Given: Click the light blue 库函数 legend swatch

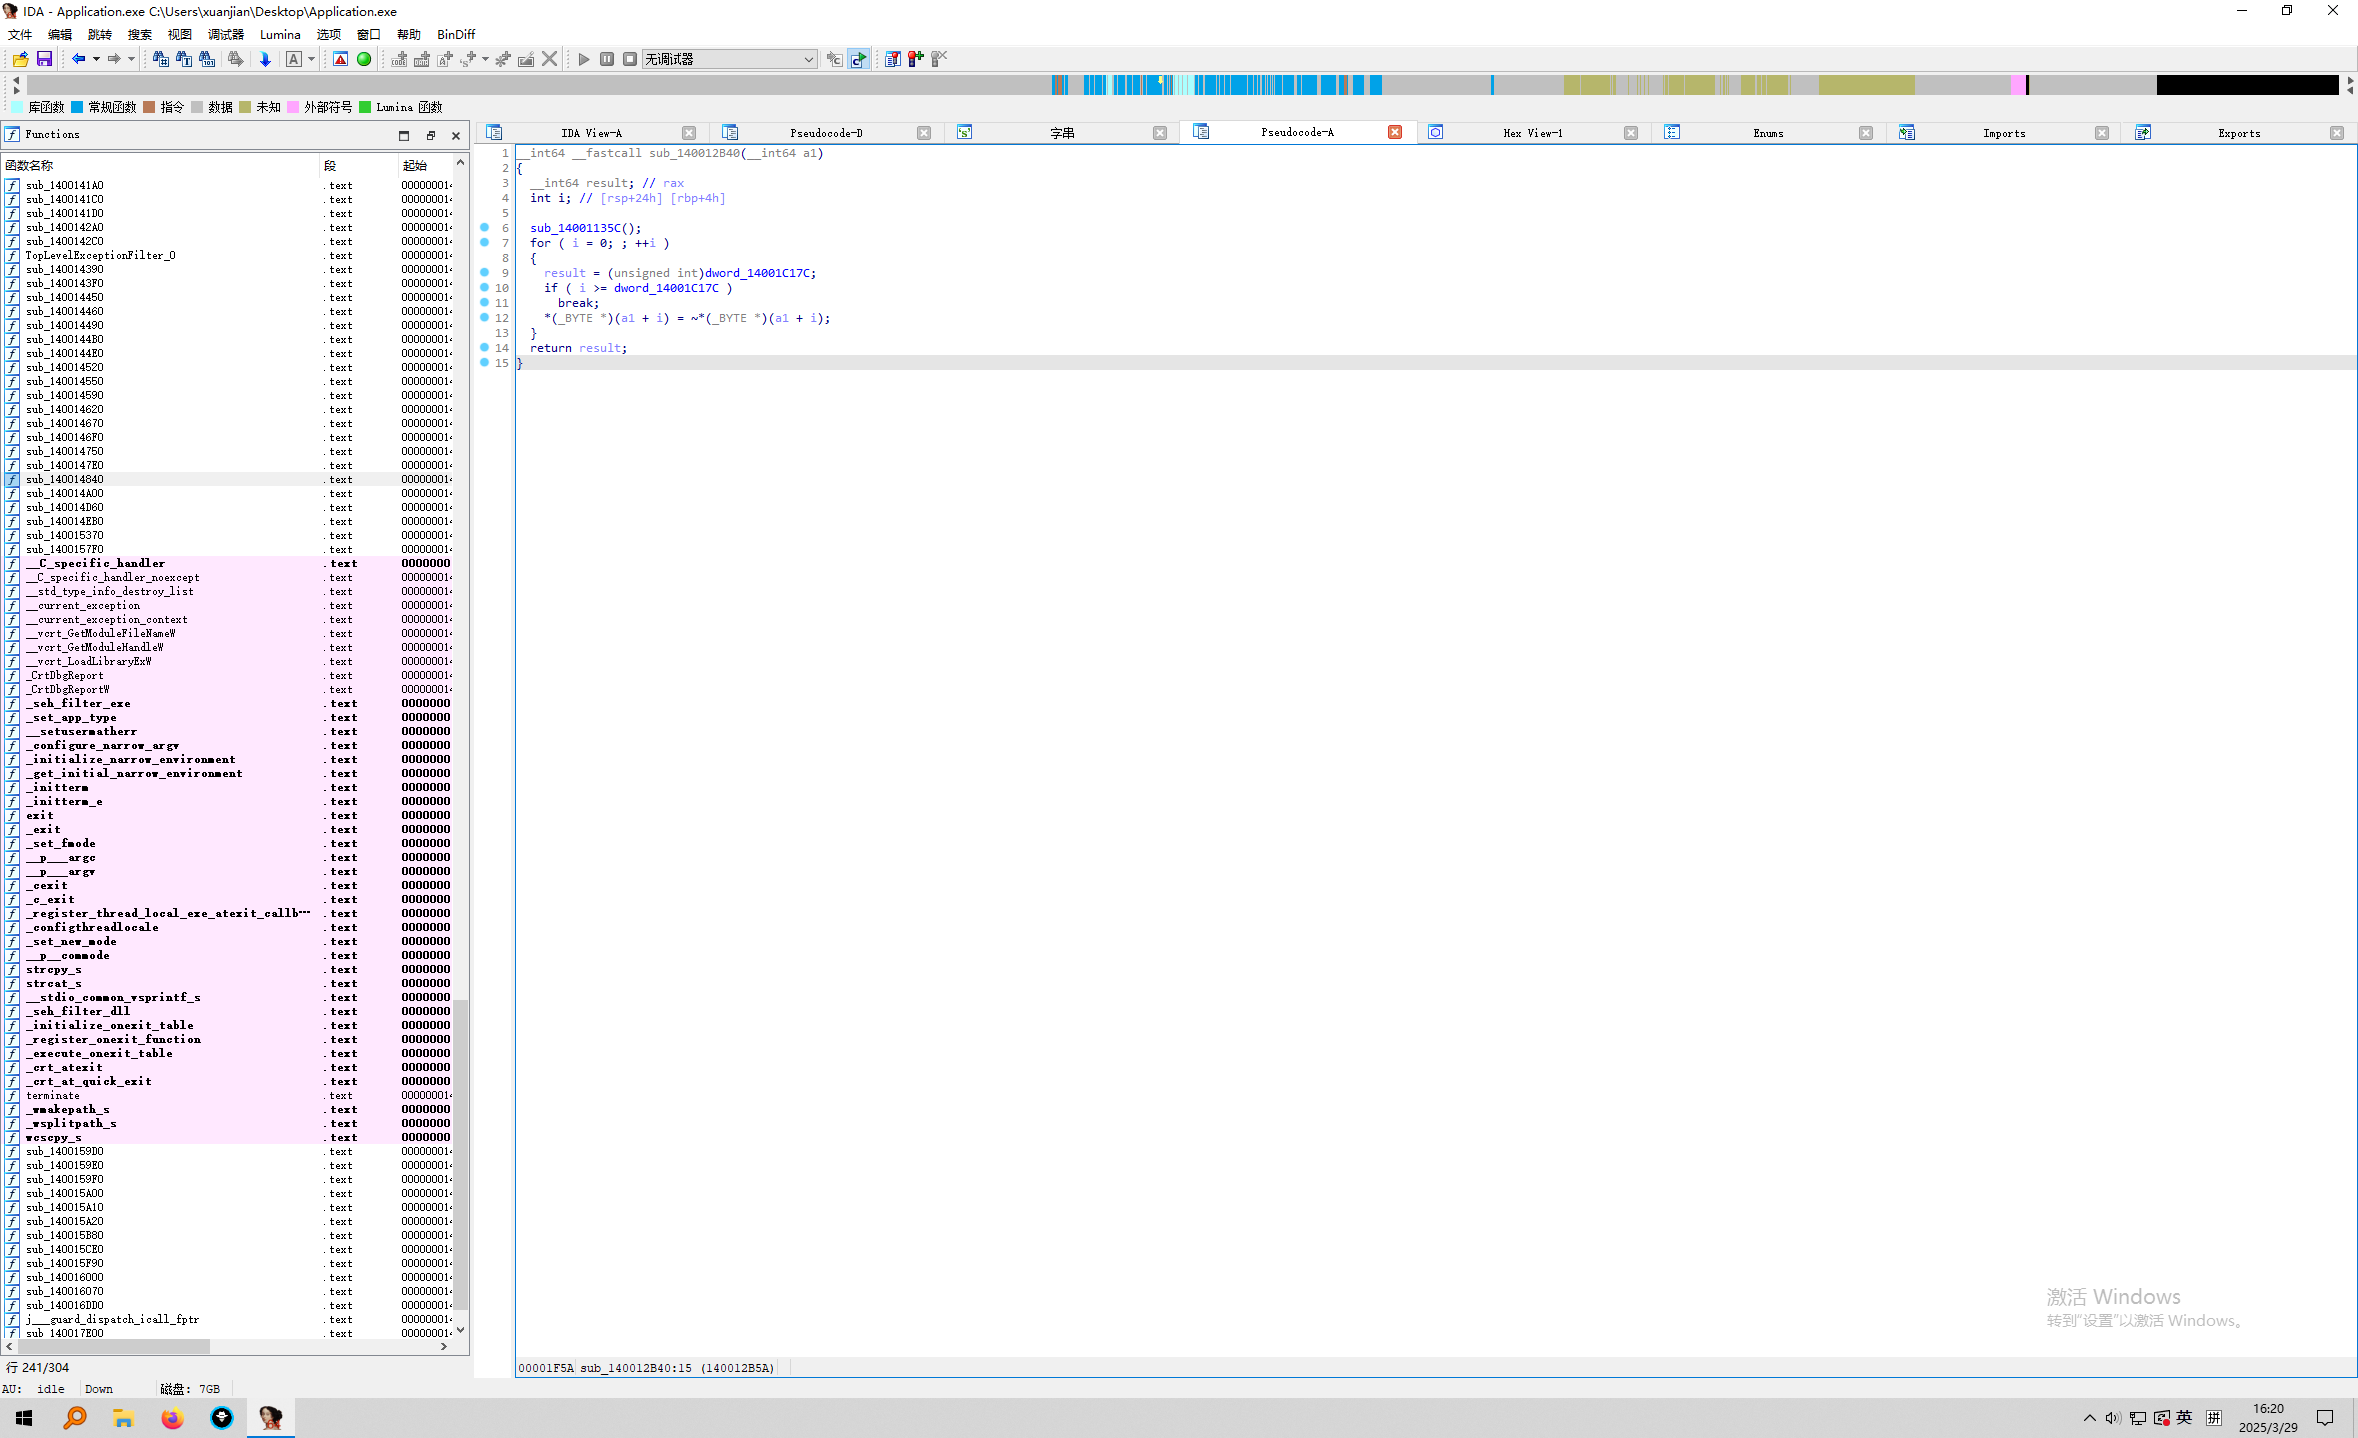Looking at the screenshot, I should (17, 107).
